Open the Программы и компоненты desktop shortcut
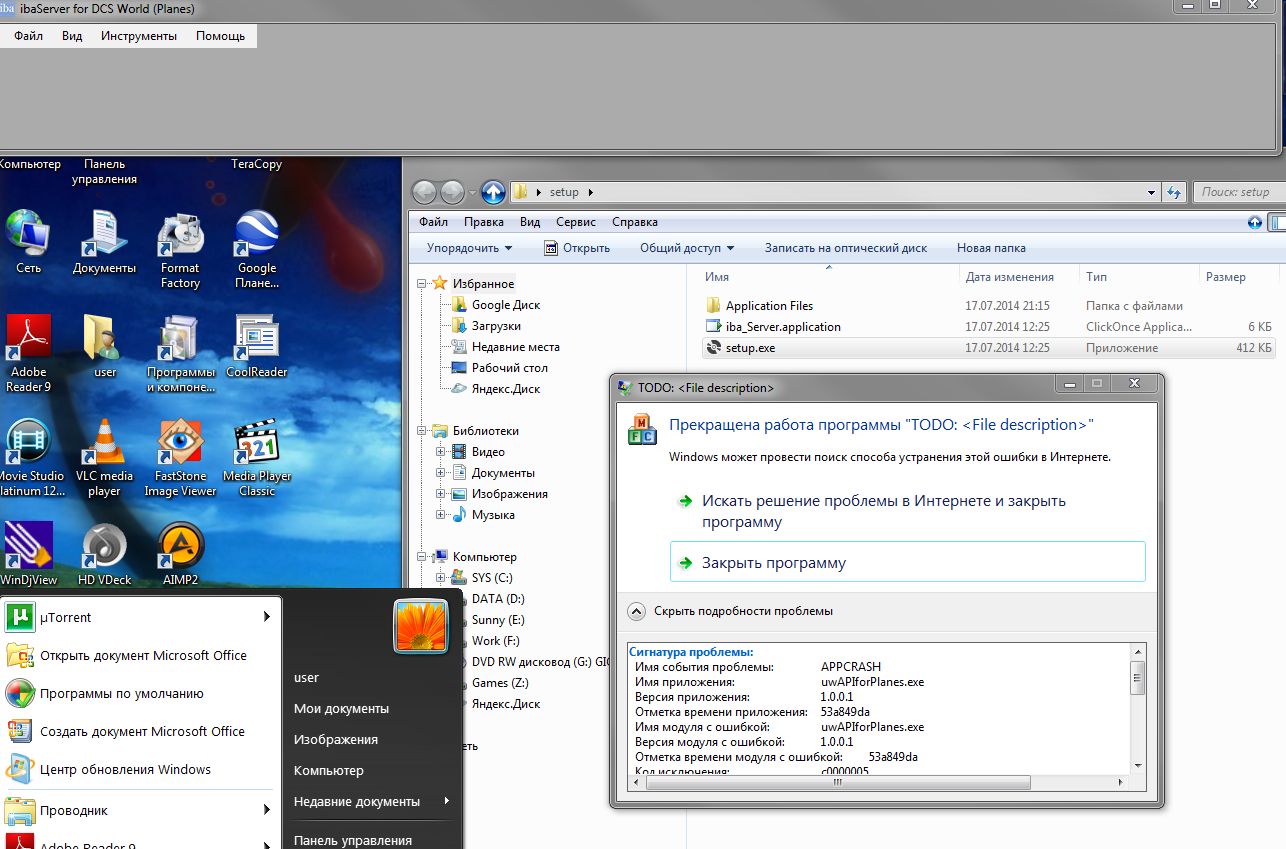The image size is (1286, 849). click(x=180, y=352)
